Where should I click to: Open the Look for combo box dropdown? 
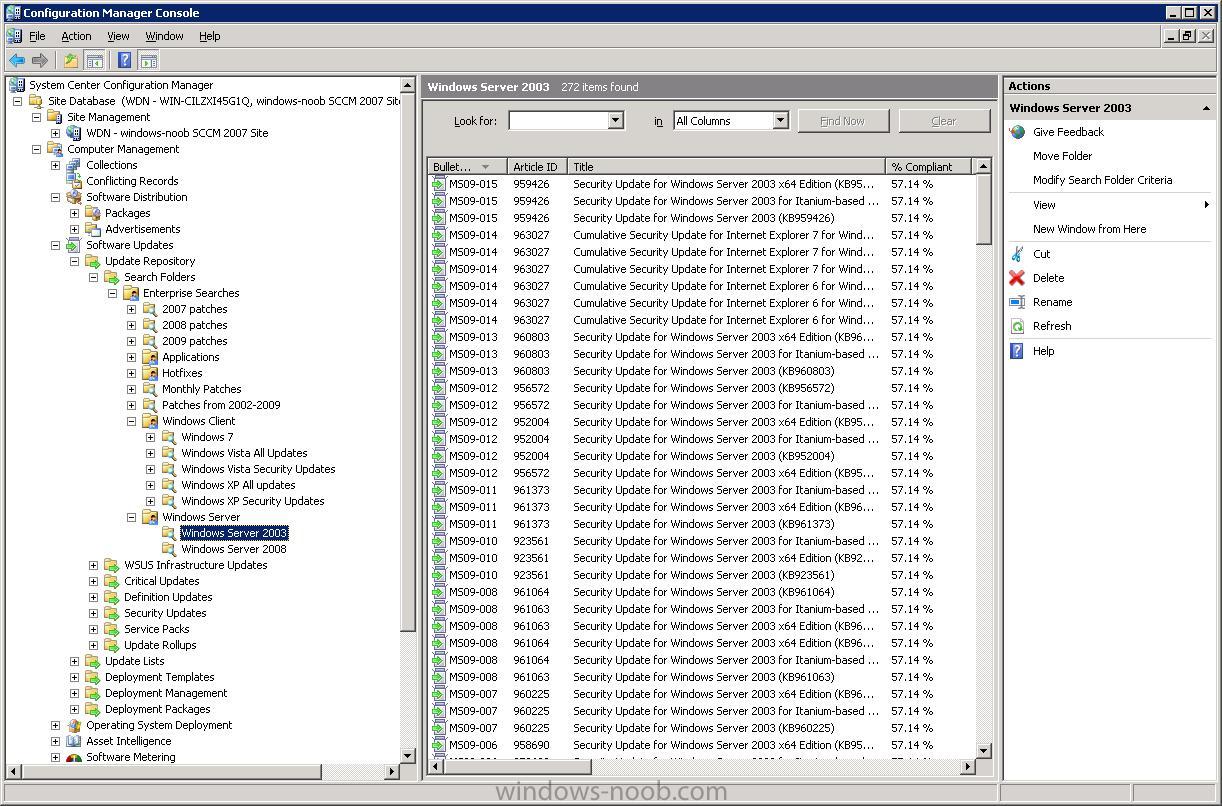[x=615, y=121]
